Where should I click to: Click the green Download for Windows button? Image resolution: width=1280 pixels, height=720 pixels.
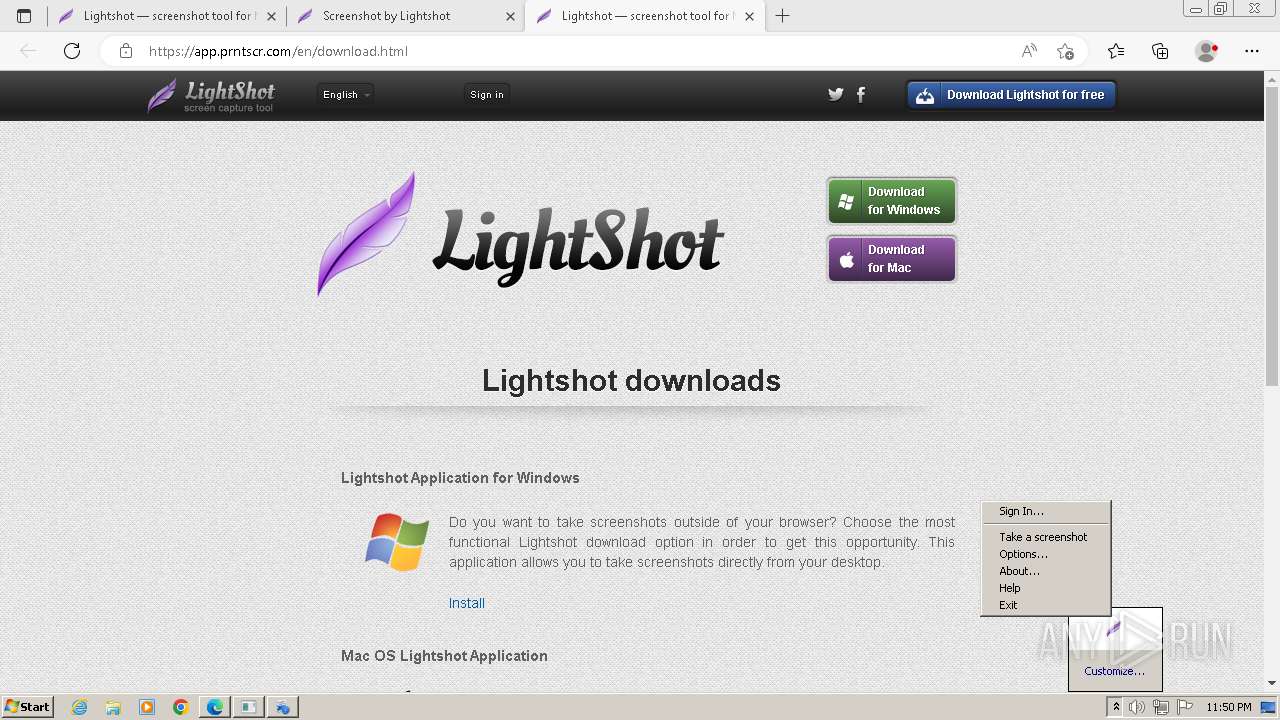point(892,201)
